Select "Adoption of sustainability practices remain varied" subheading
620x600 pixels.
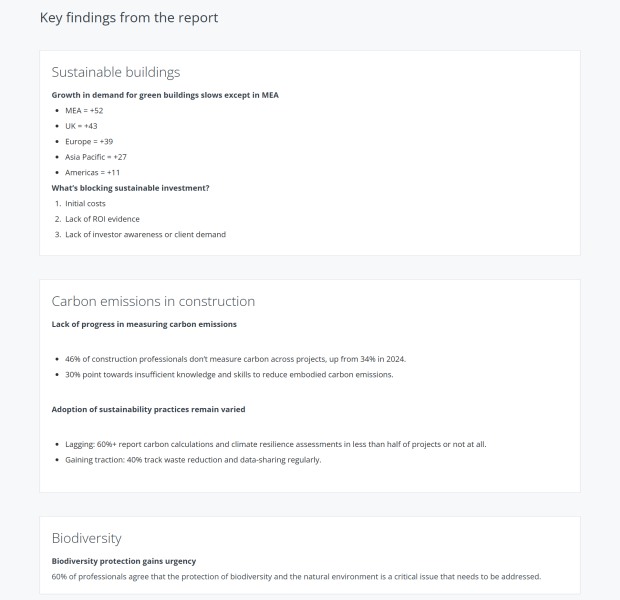148,409
